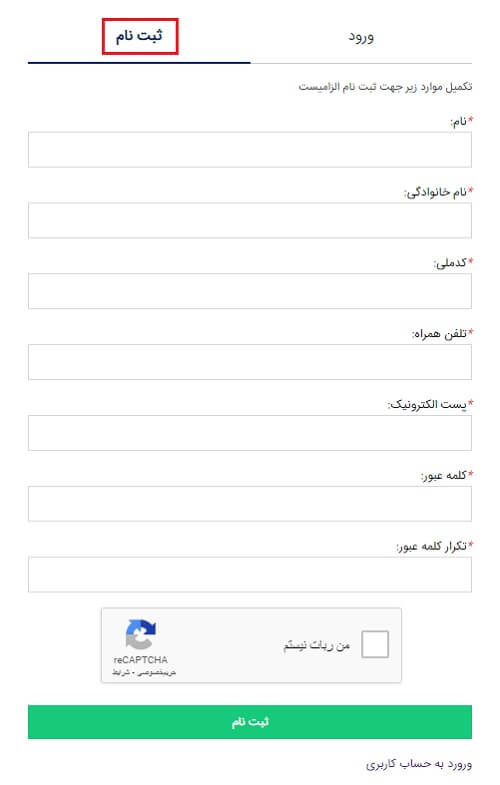Focus the پست الکترونیک email field

click(x=250, y=433)
